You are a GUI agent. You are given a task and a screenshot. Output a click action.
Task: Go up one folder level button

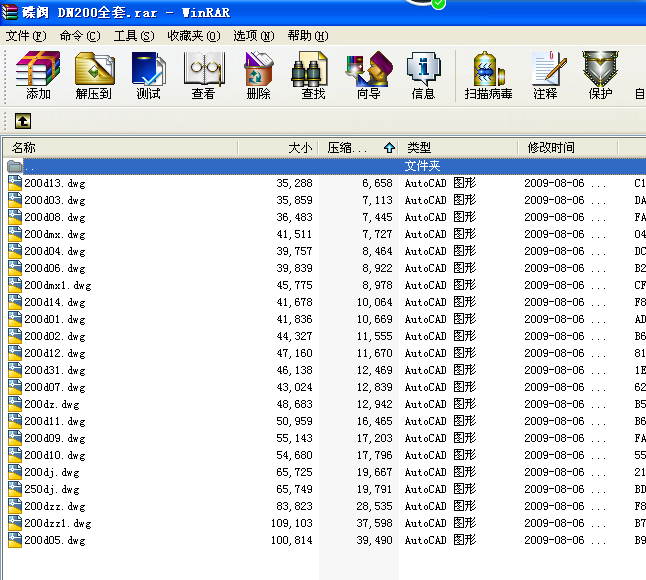click(22, 121)
